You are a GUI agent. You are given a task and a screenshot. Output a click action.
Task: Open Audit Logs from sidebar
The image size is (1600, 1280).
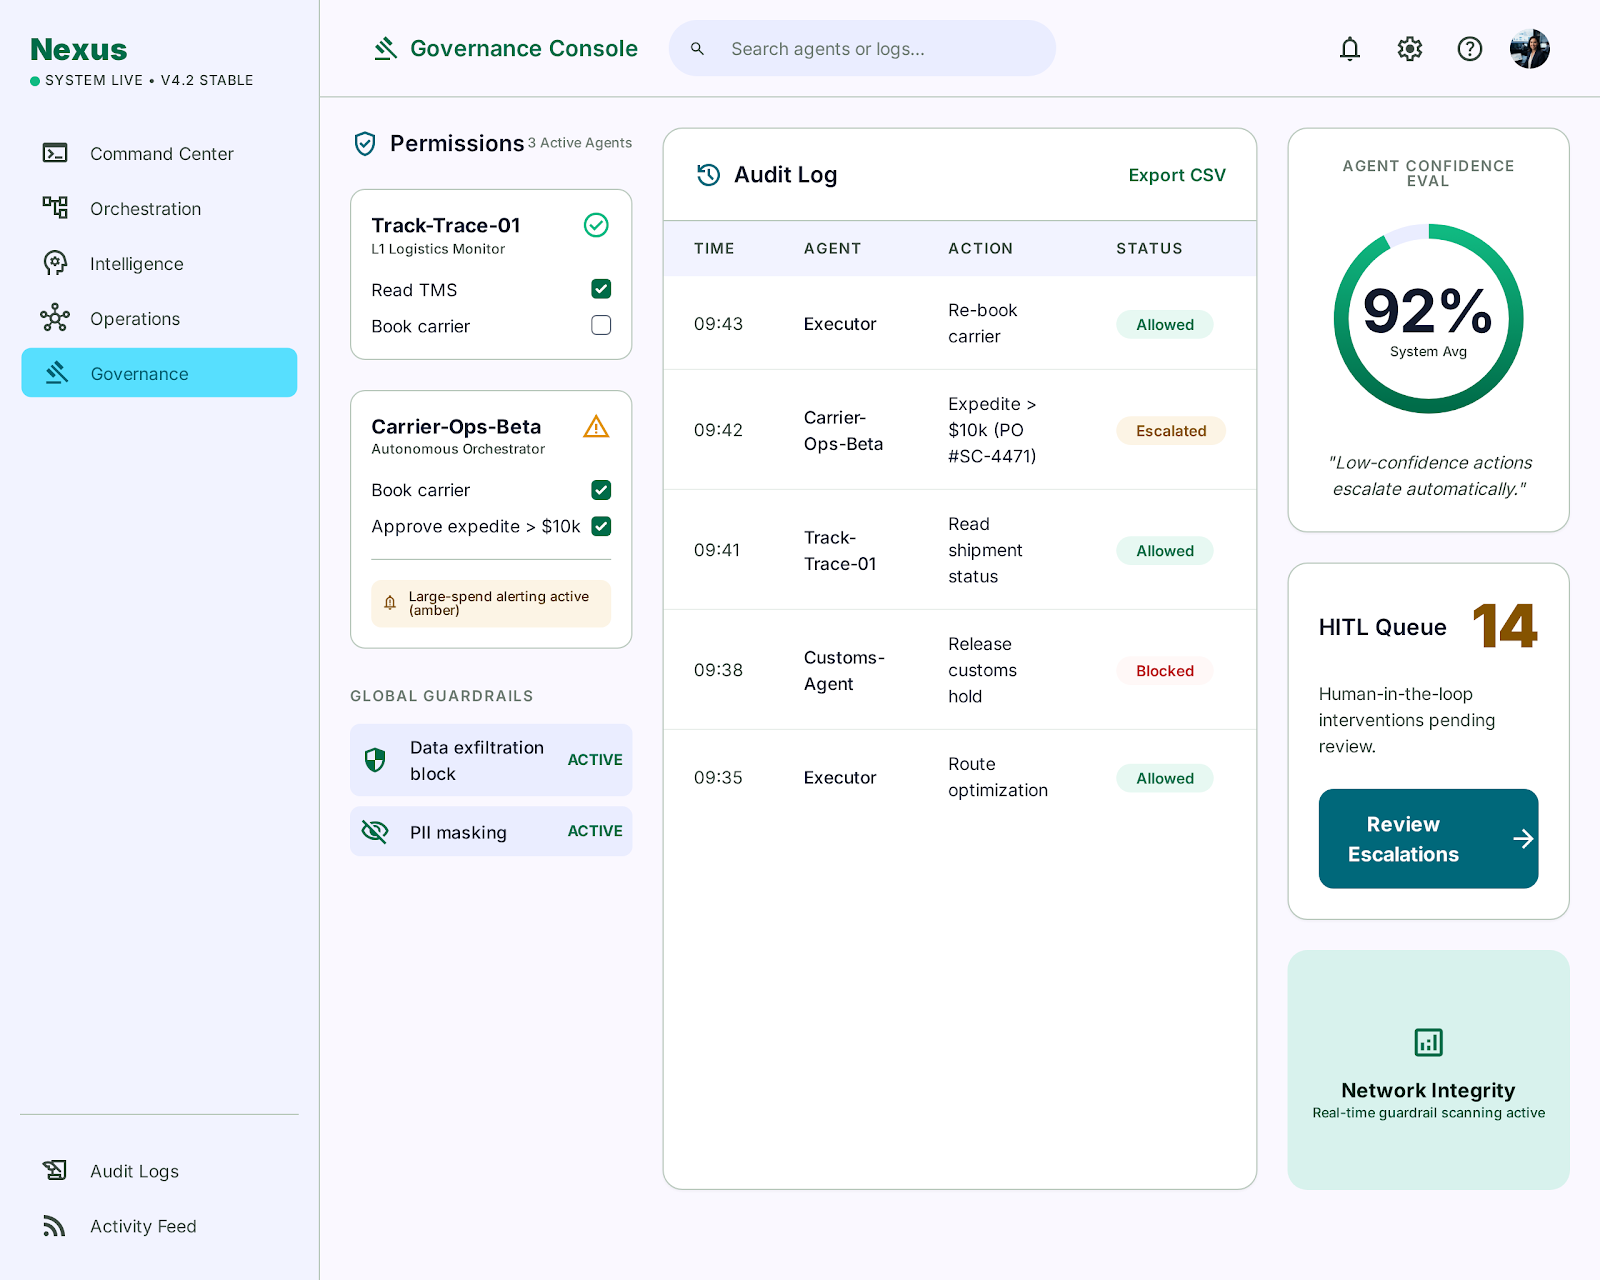coord(159,1171)
